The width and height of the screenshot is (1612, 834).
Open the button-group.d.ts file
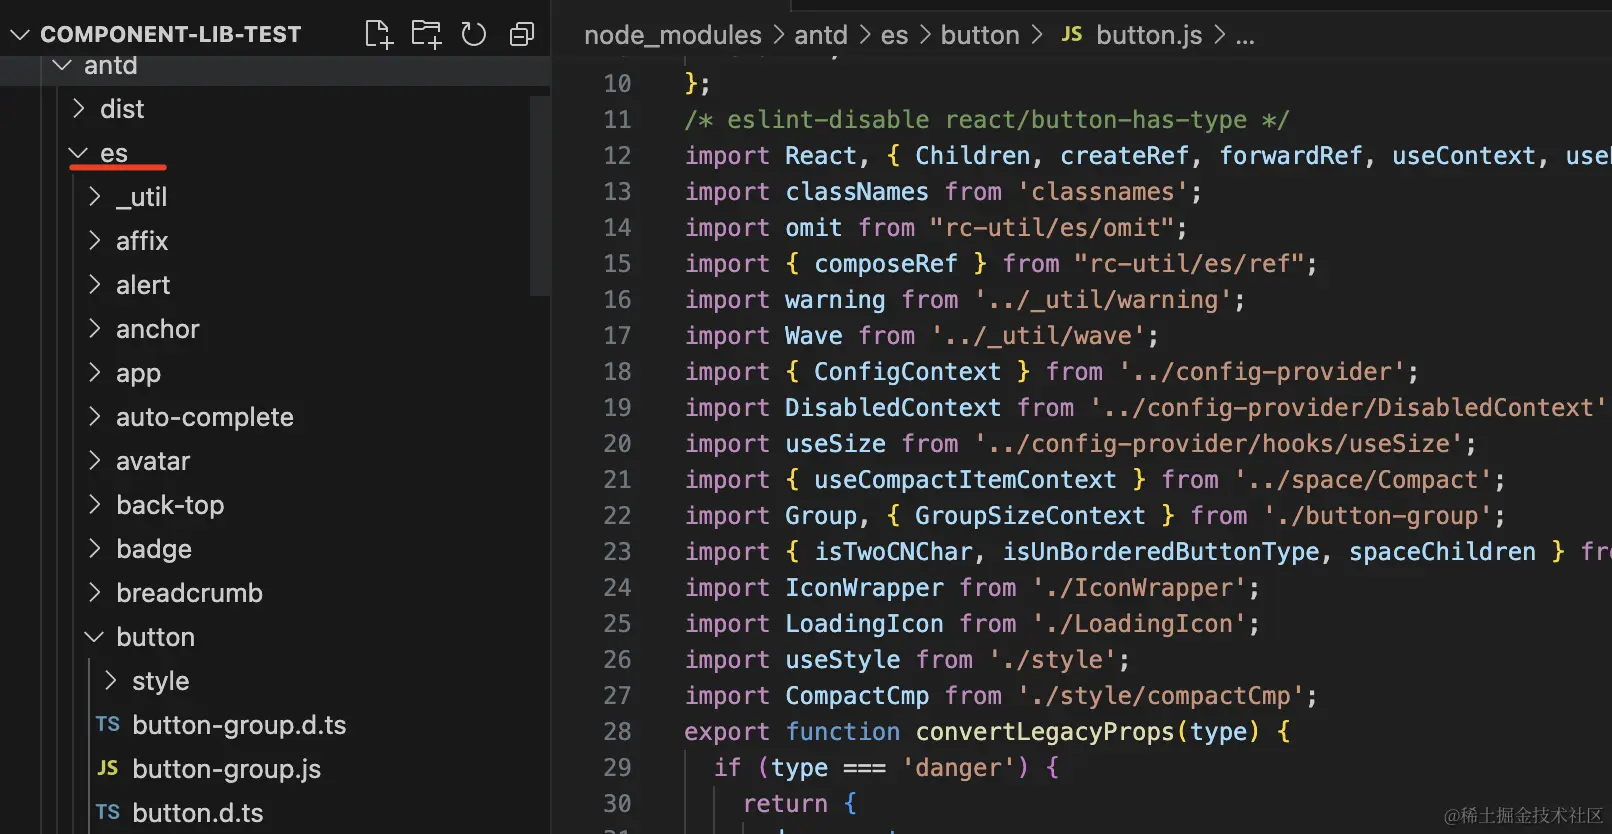(x=239, y=725)
